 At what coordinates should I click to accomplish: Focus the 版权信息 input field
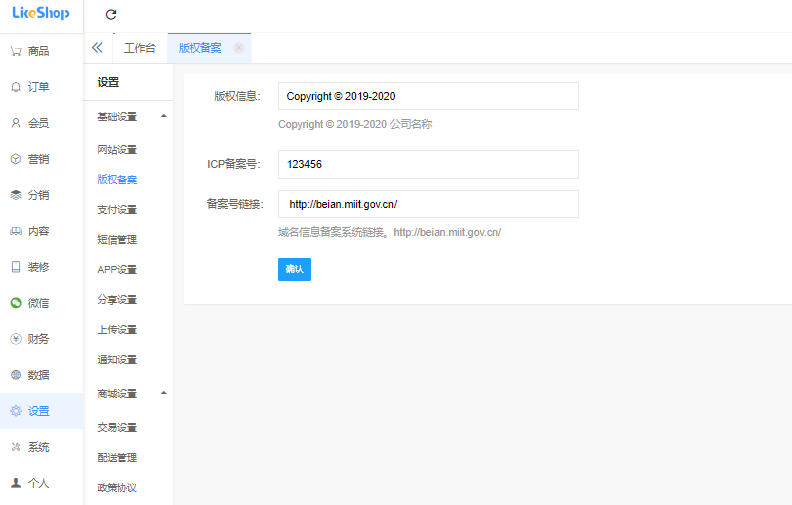[x=428, y=96]
